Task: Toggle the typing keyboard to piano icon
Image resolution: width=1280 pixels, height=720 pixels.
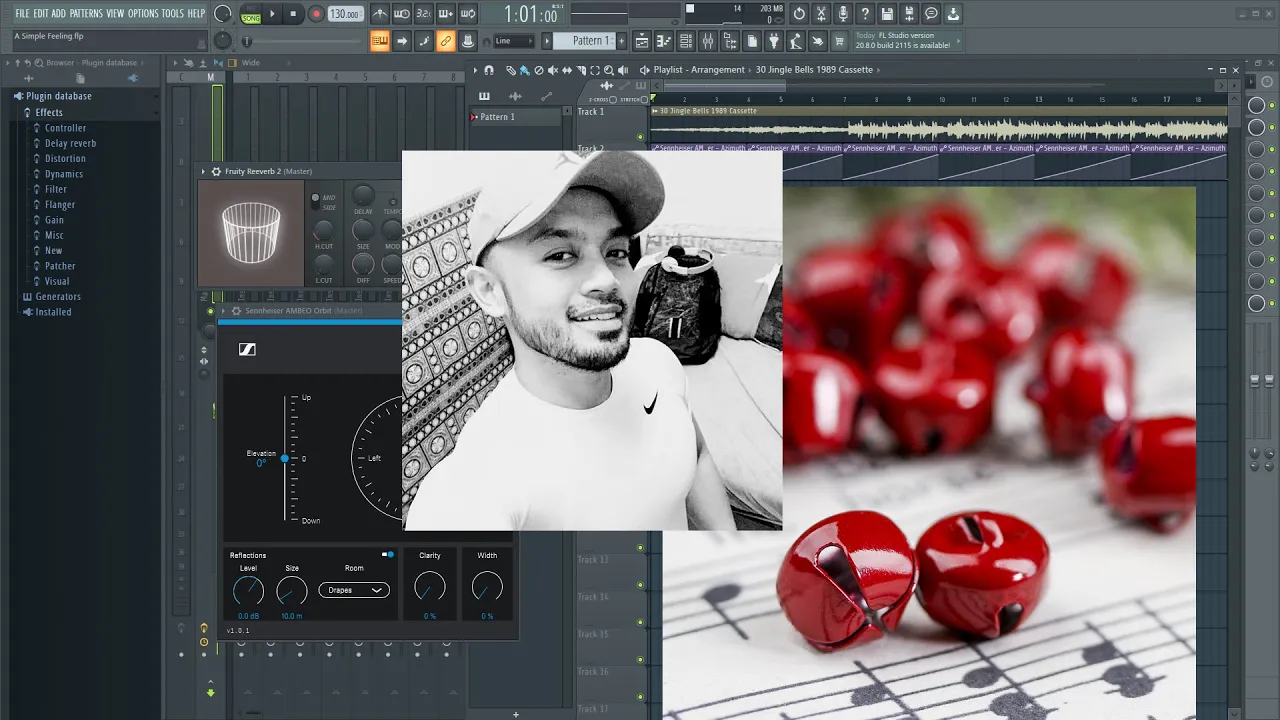Action: tap(380, 41)
